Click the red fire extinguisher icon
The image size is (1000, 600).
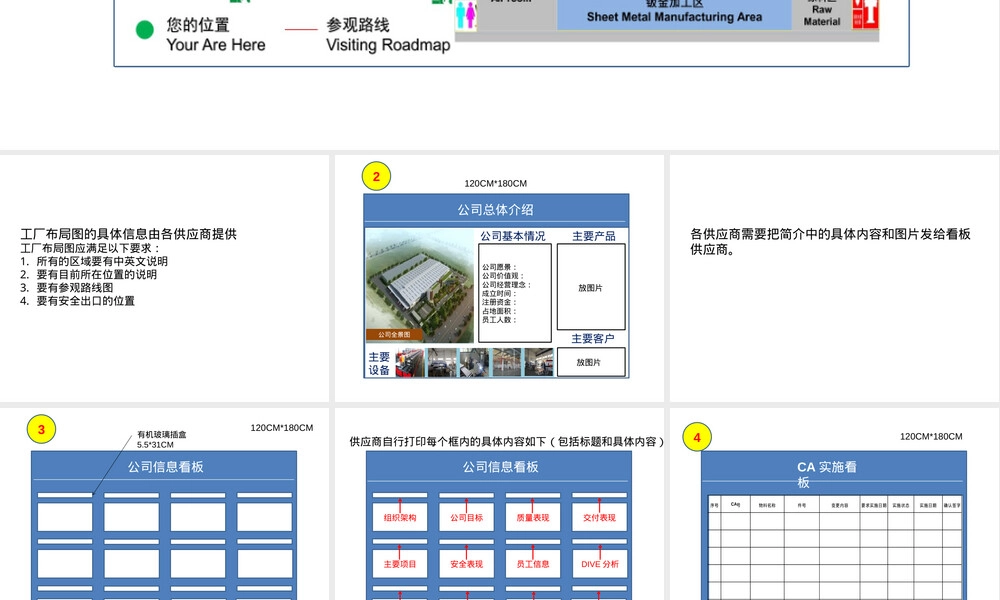coord(865,13)
